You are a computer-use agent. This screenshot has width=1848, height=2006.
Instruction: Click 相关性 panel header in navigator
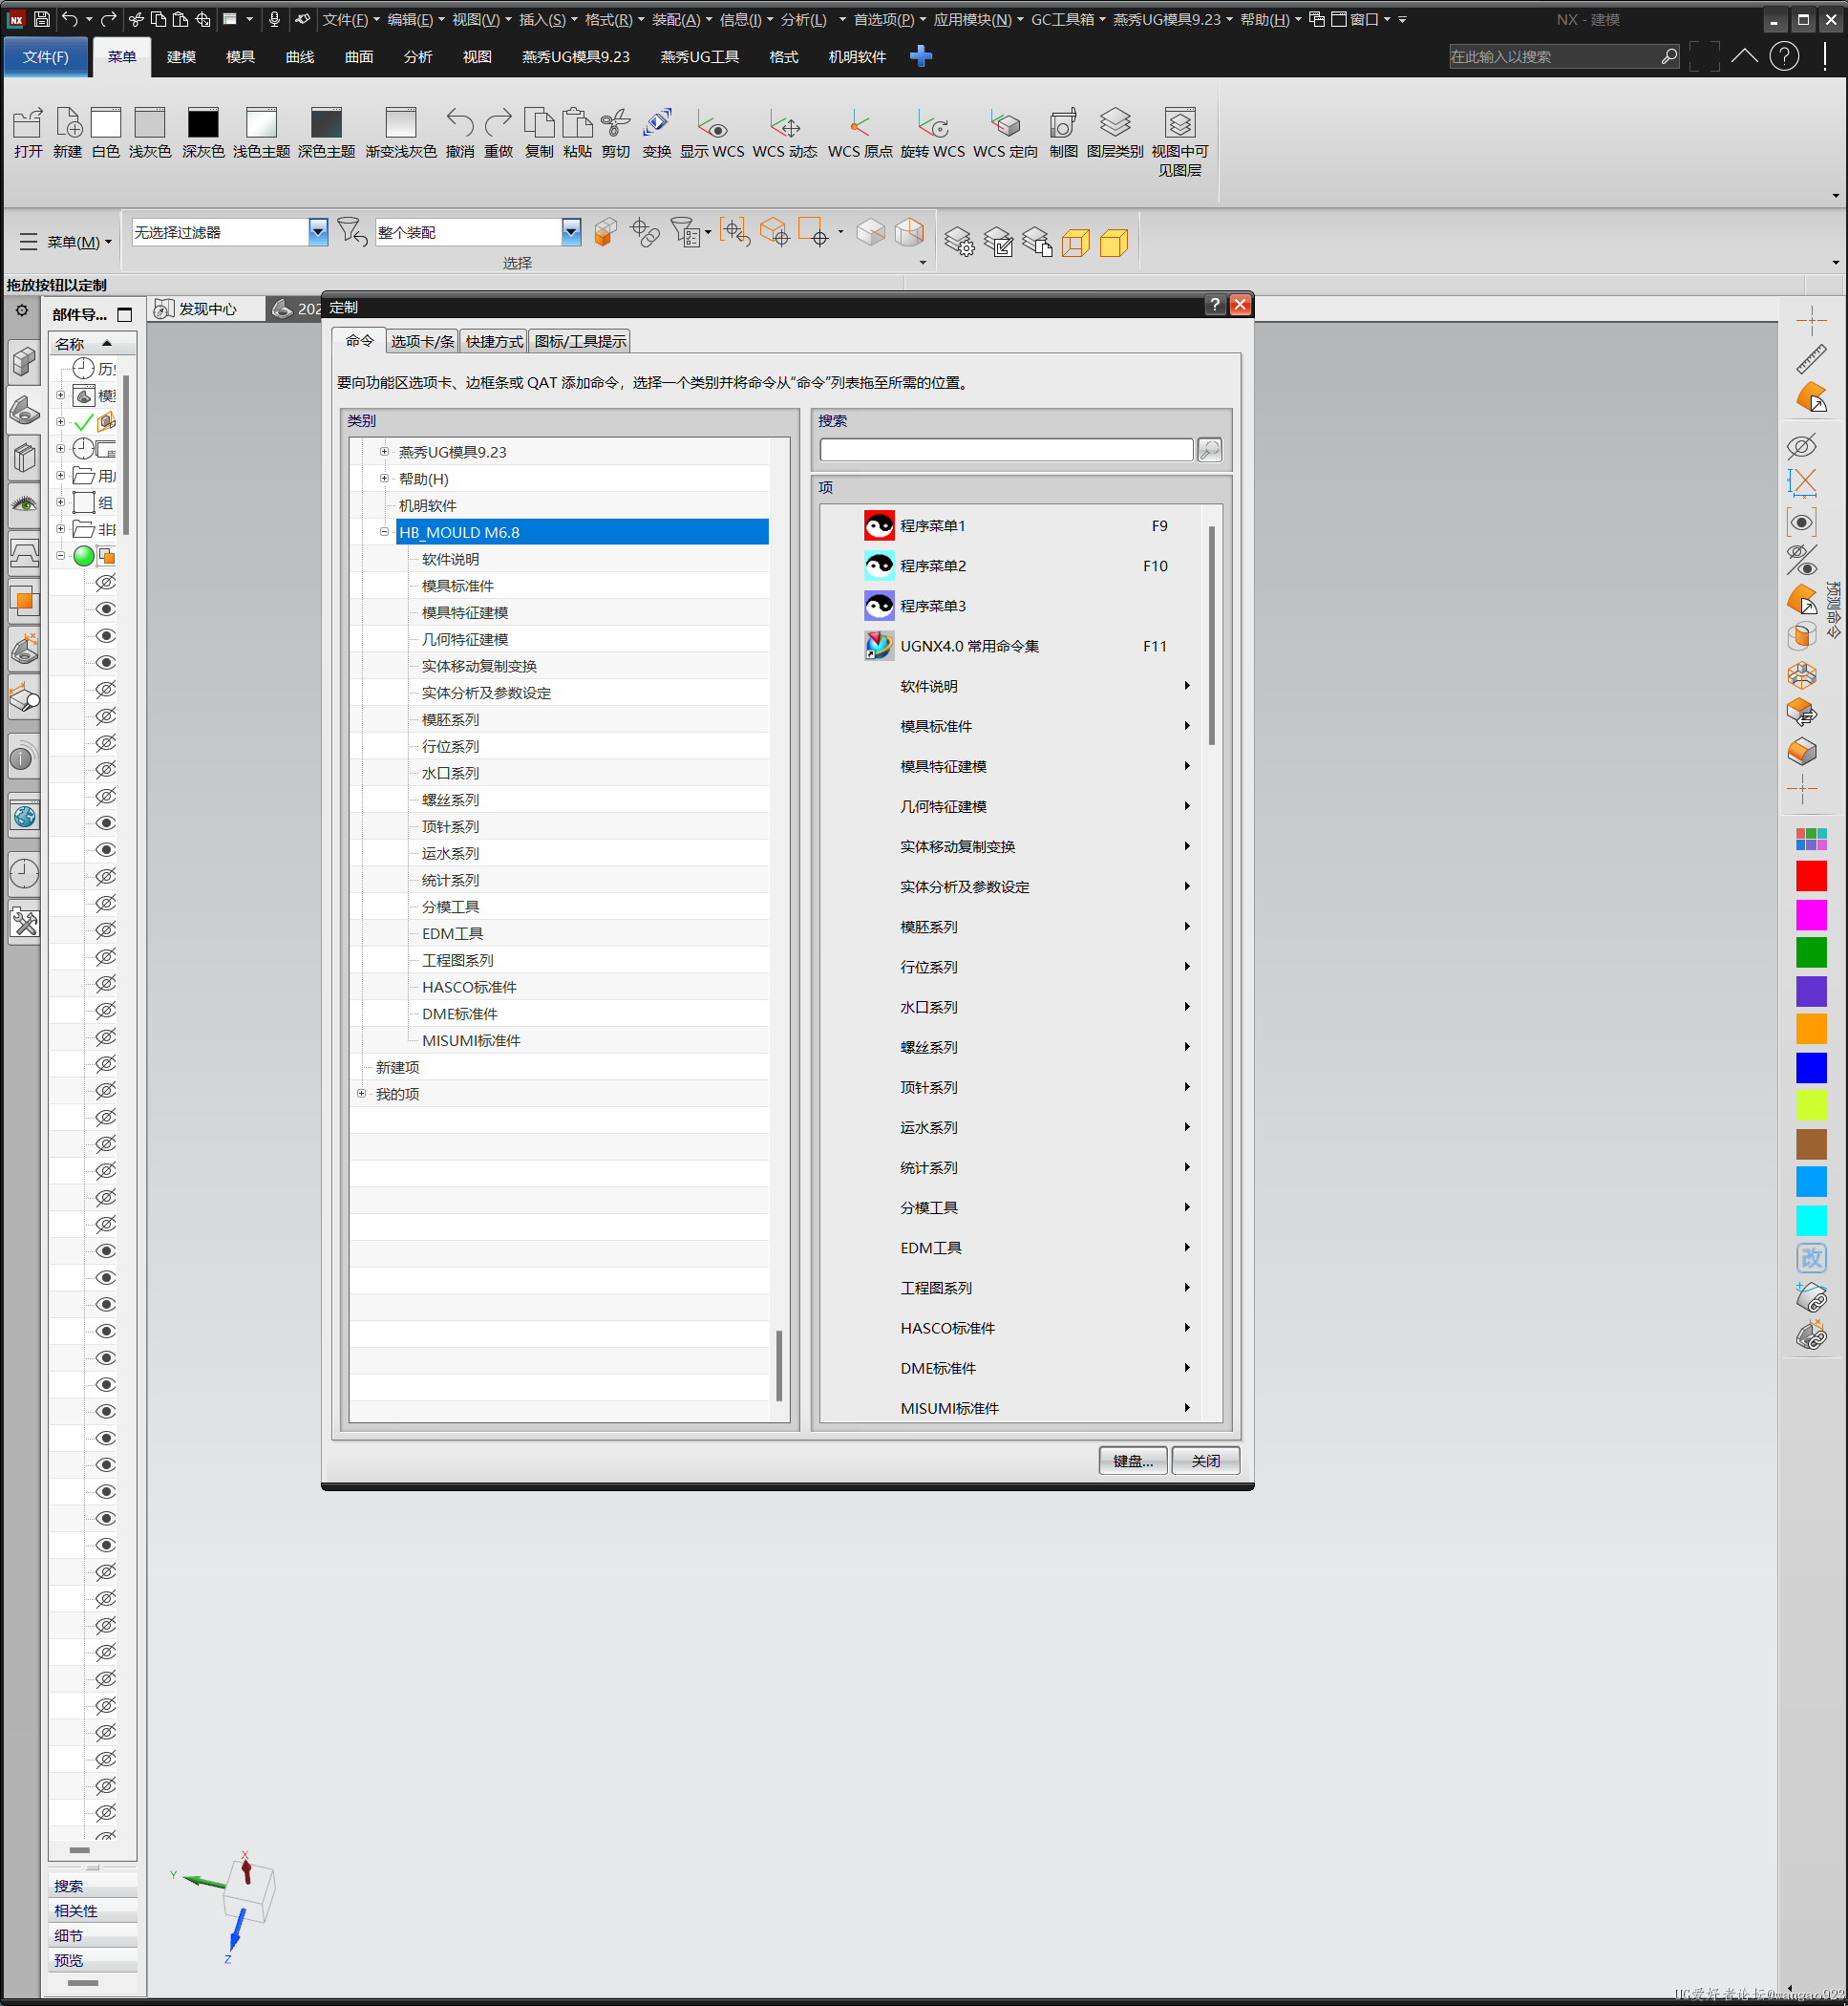pos(93,1911)
